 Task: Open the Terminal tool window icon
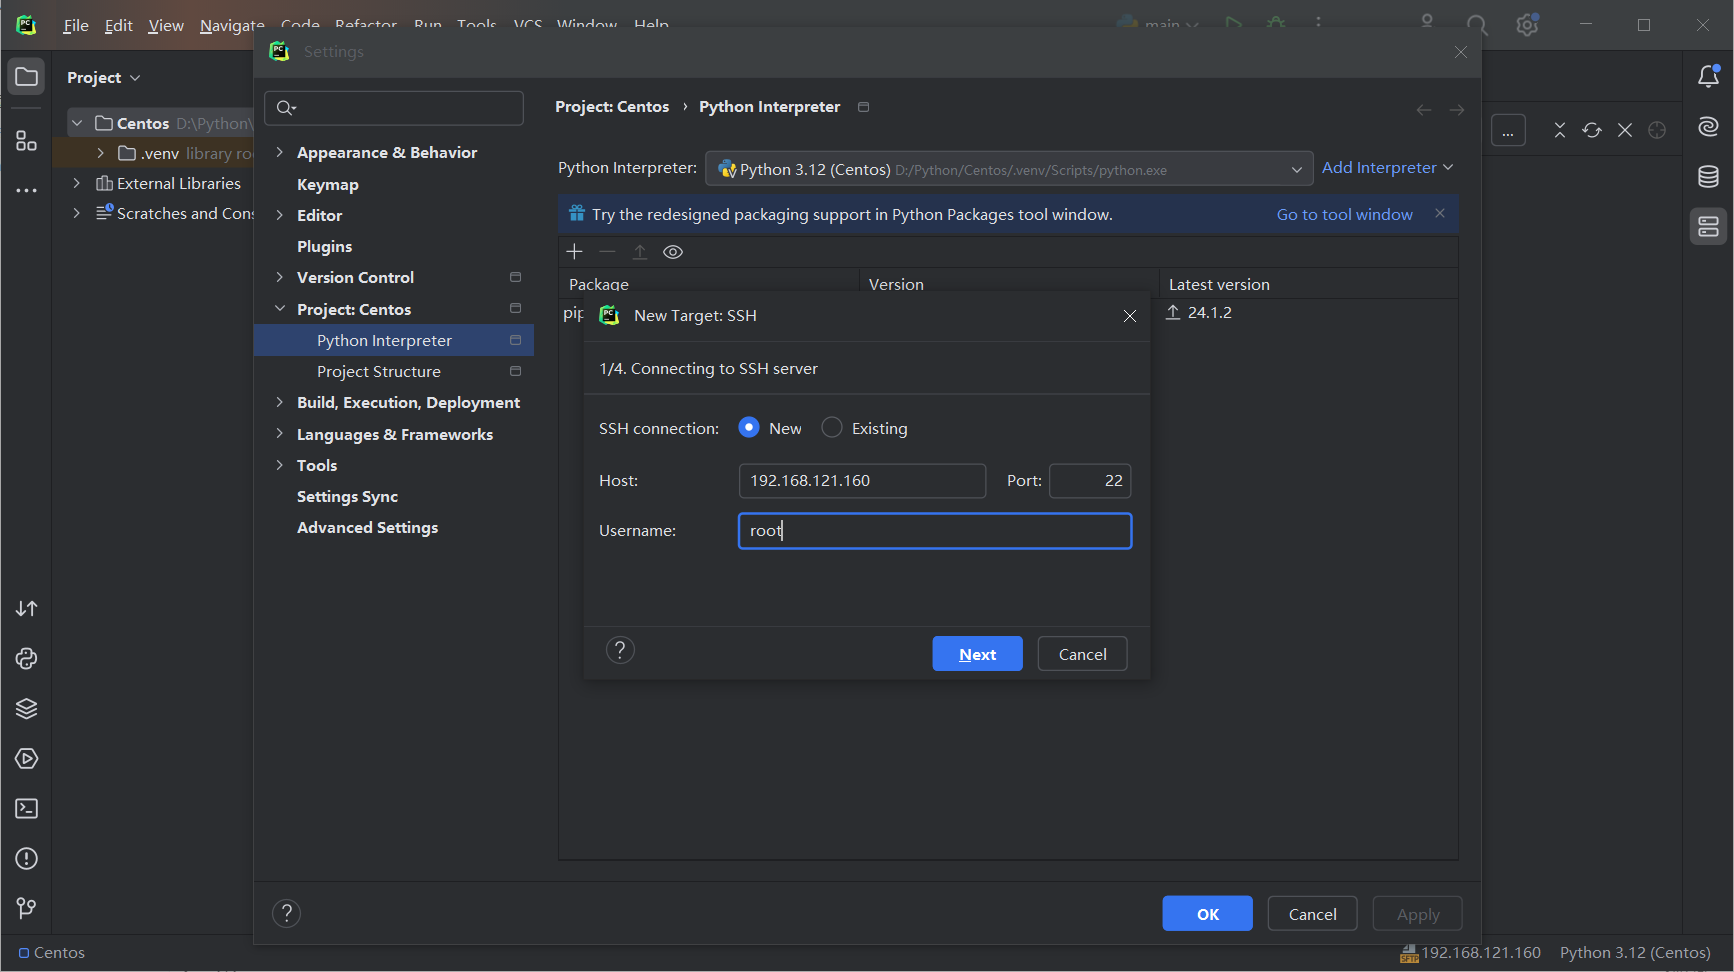[x=27, y=809]
